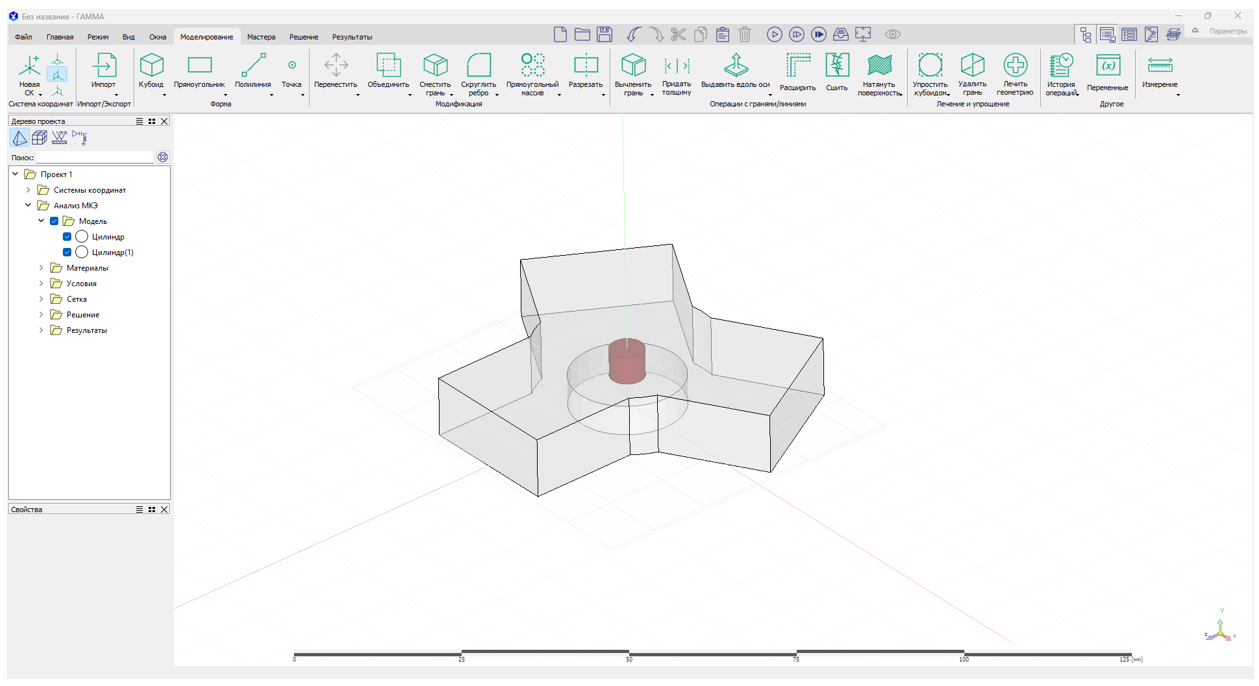Click the Поиск search field
Image resolution: width=1259 pixels, height=686 pixels.
point(95,158)
